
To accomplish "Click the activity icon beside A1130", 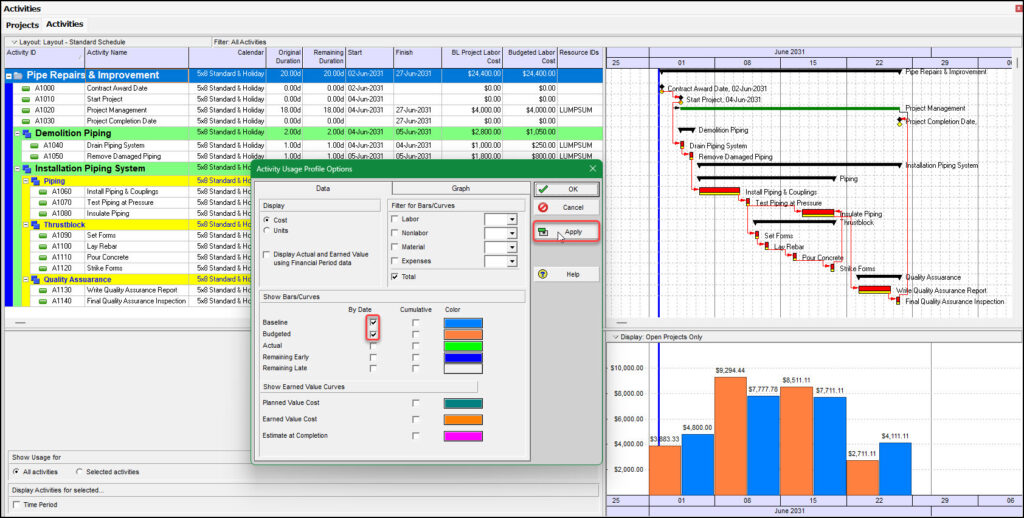I will tap(43, 290).
